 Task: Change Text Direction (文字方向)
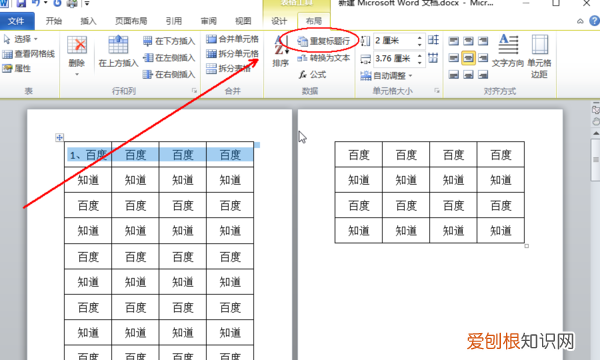(507, 51)
